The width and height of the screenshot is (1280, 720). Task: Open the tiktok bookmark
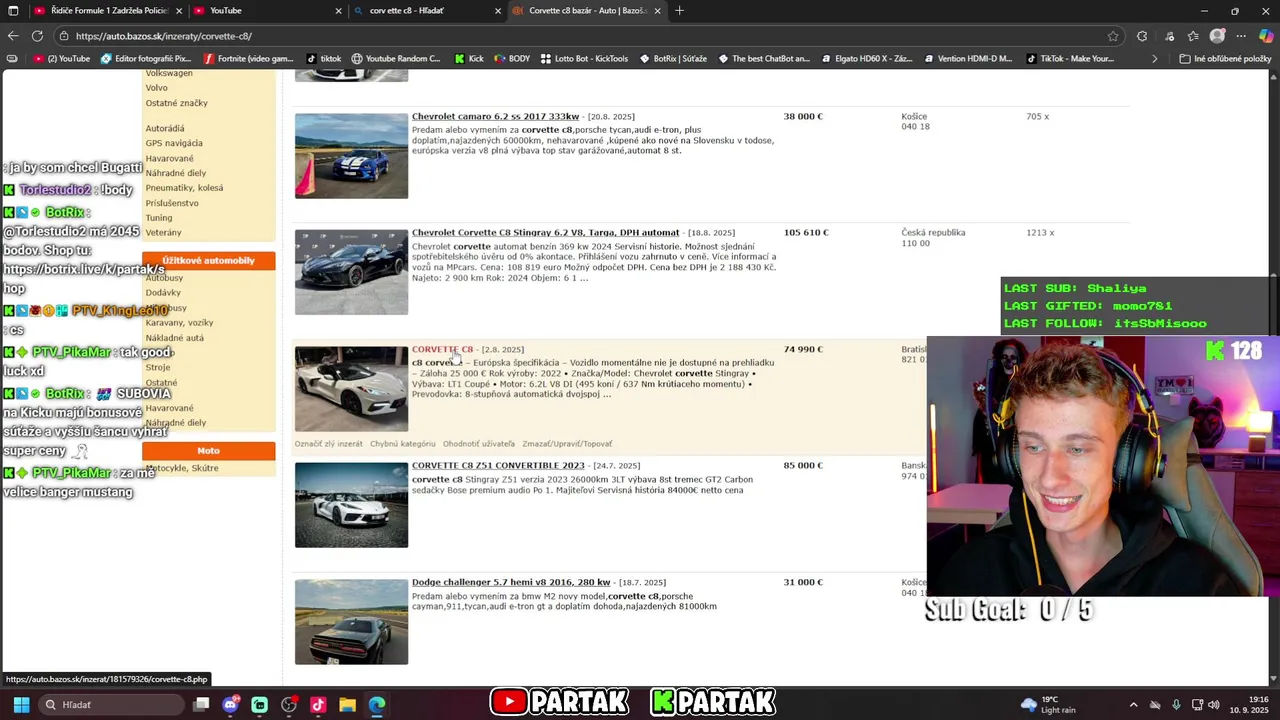point(324,59)
